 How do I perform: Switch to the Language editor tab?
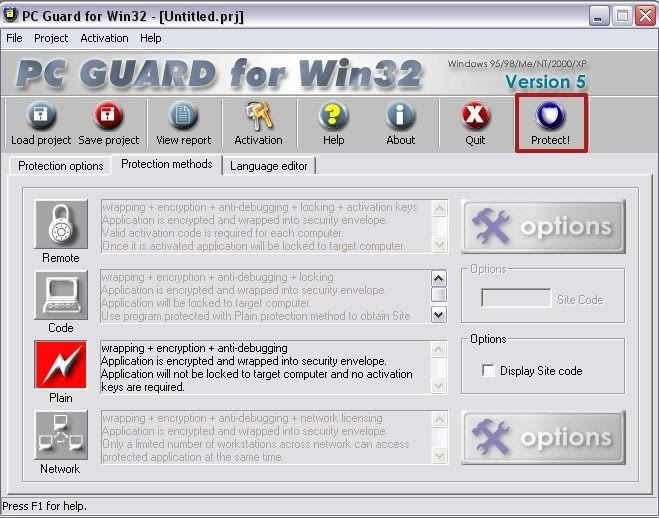[269, 166]
